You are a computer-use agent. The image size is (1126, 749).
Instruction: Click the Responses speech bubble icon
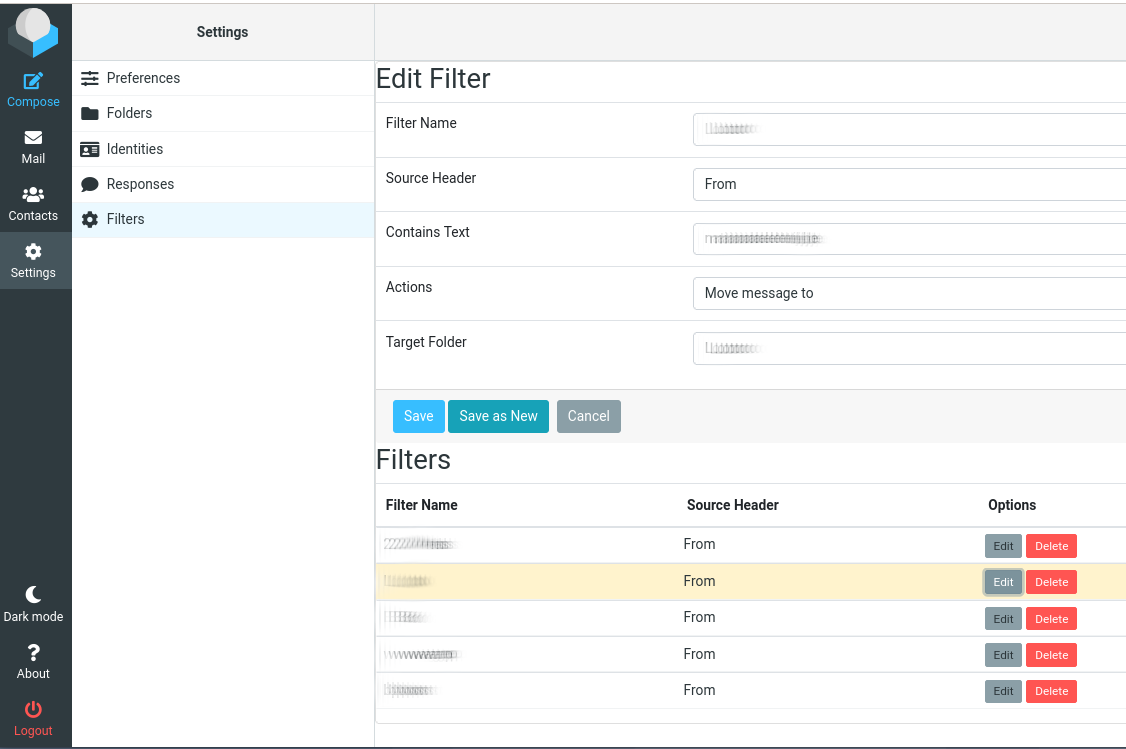coord(90,185)
